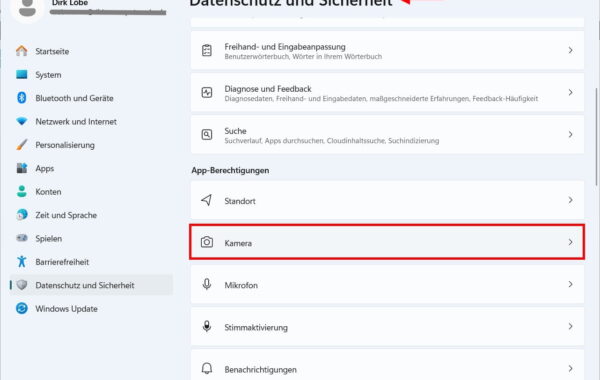Expand Freihand- und Eingabeanpassung chevron

tap(571, 50)
